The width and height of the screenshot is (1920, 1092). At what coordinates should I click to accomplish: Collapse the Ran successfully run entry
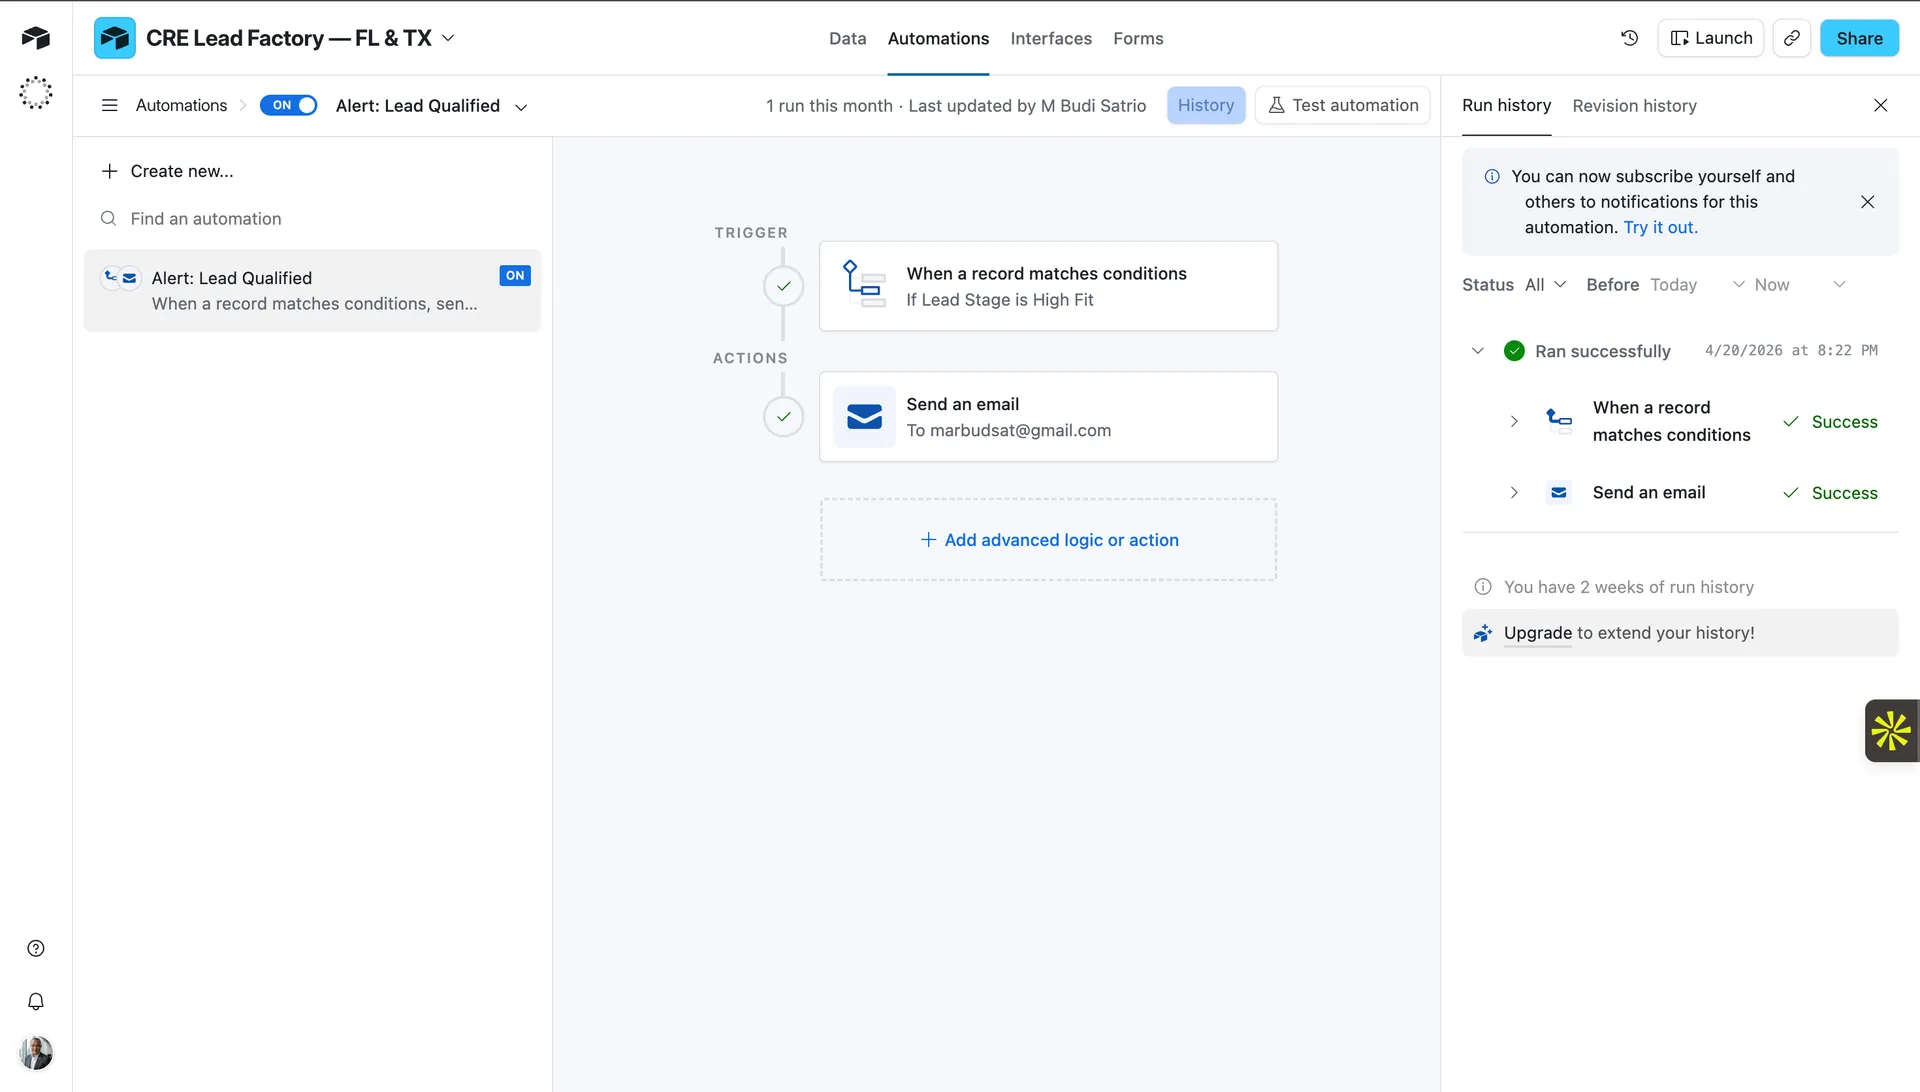point(1478,350)
